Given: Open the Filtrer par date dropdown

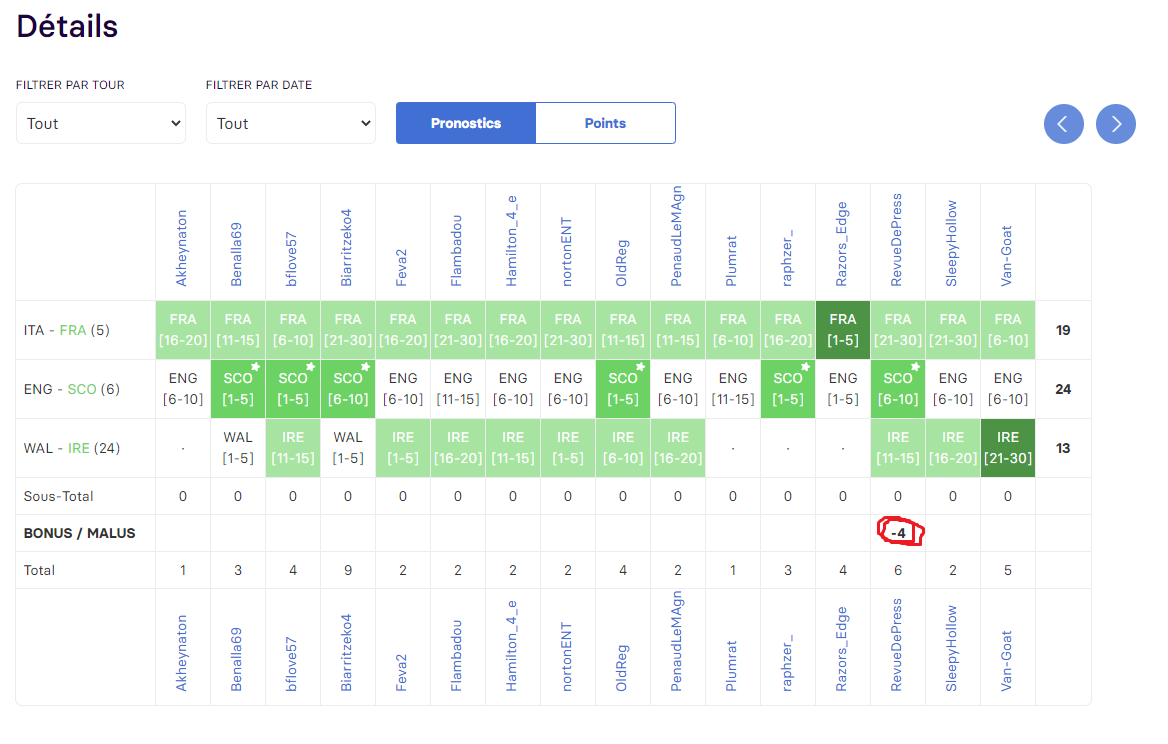Looking at the screenshot, I should (291, 123).
